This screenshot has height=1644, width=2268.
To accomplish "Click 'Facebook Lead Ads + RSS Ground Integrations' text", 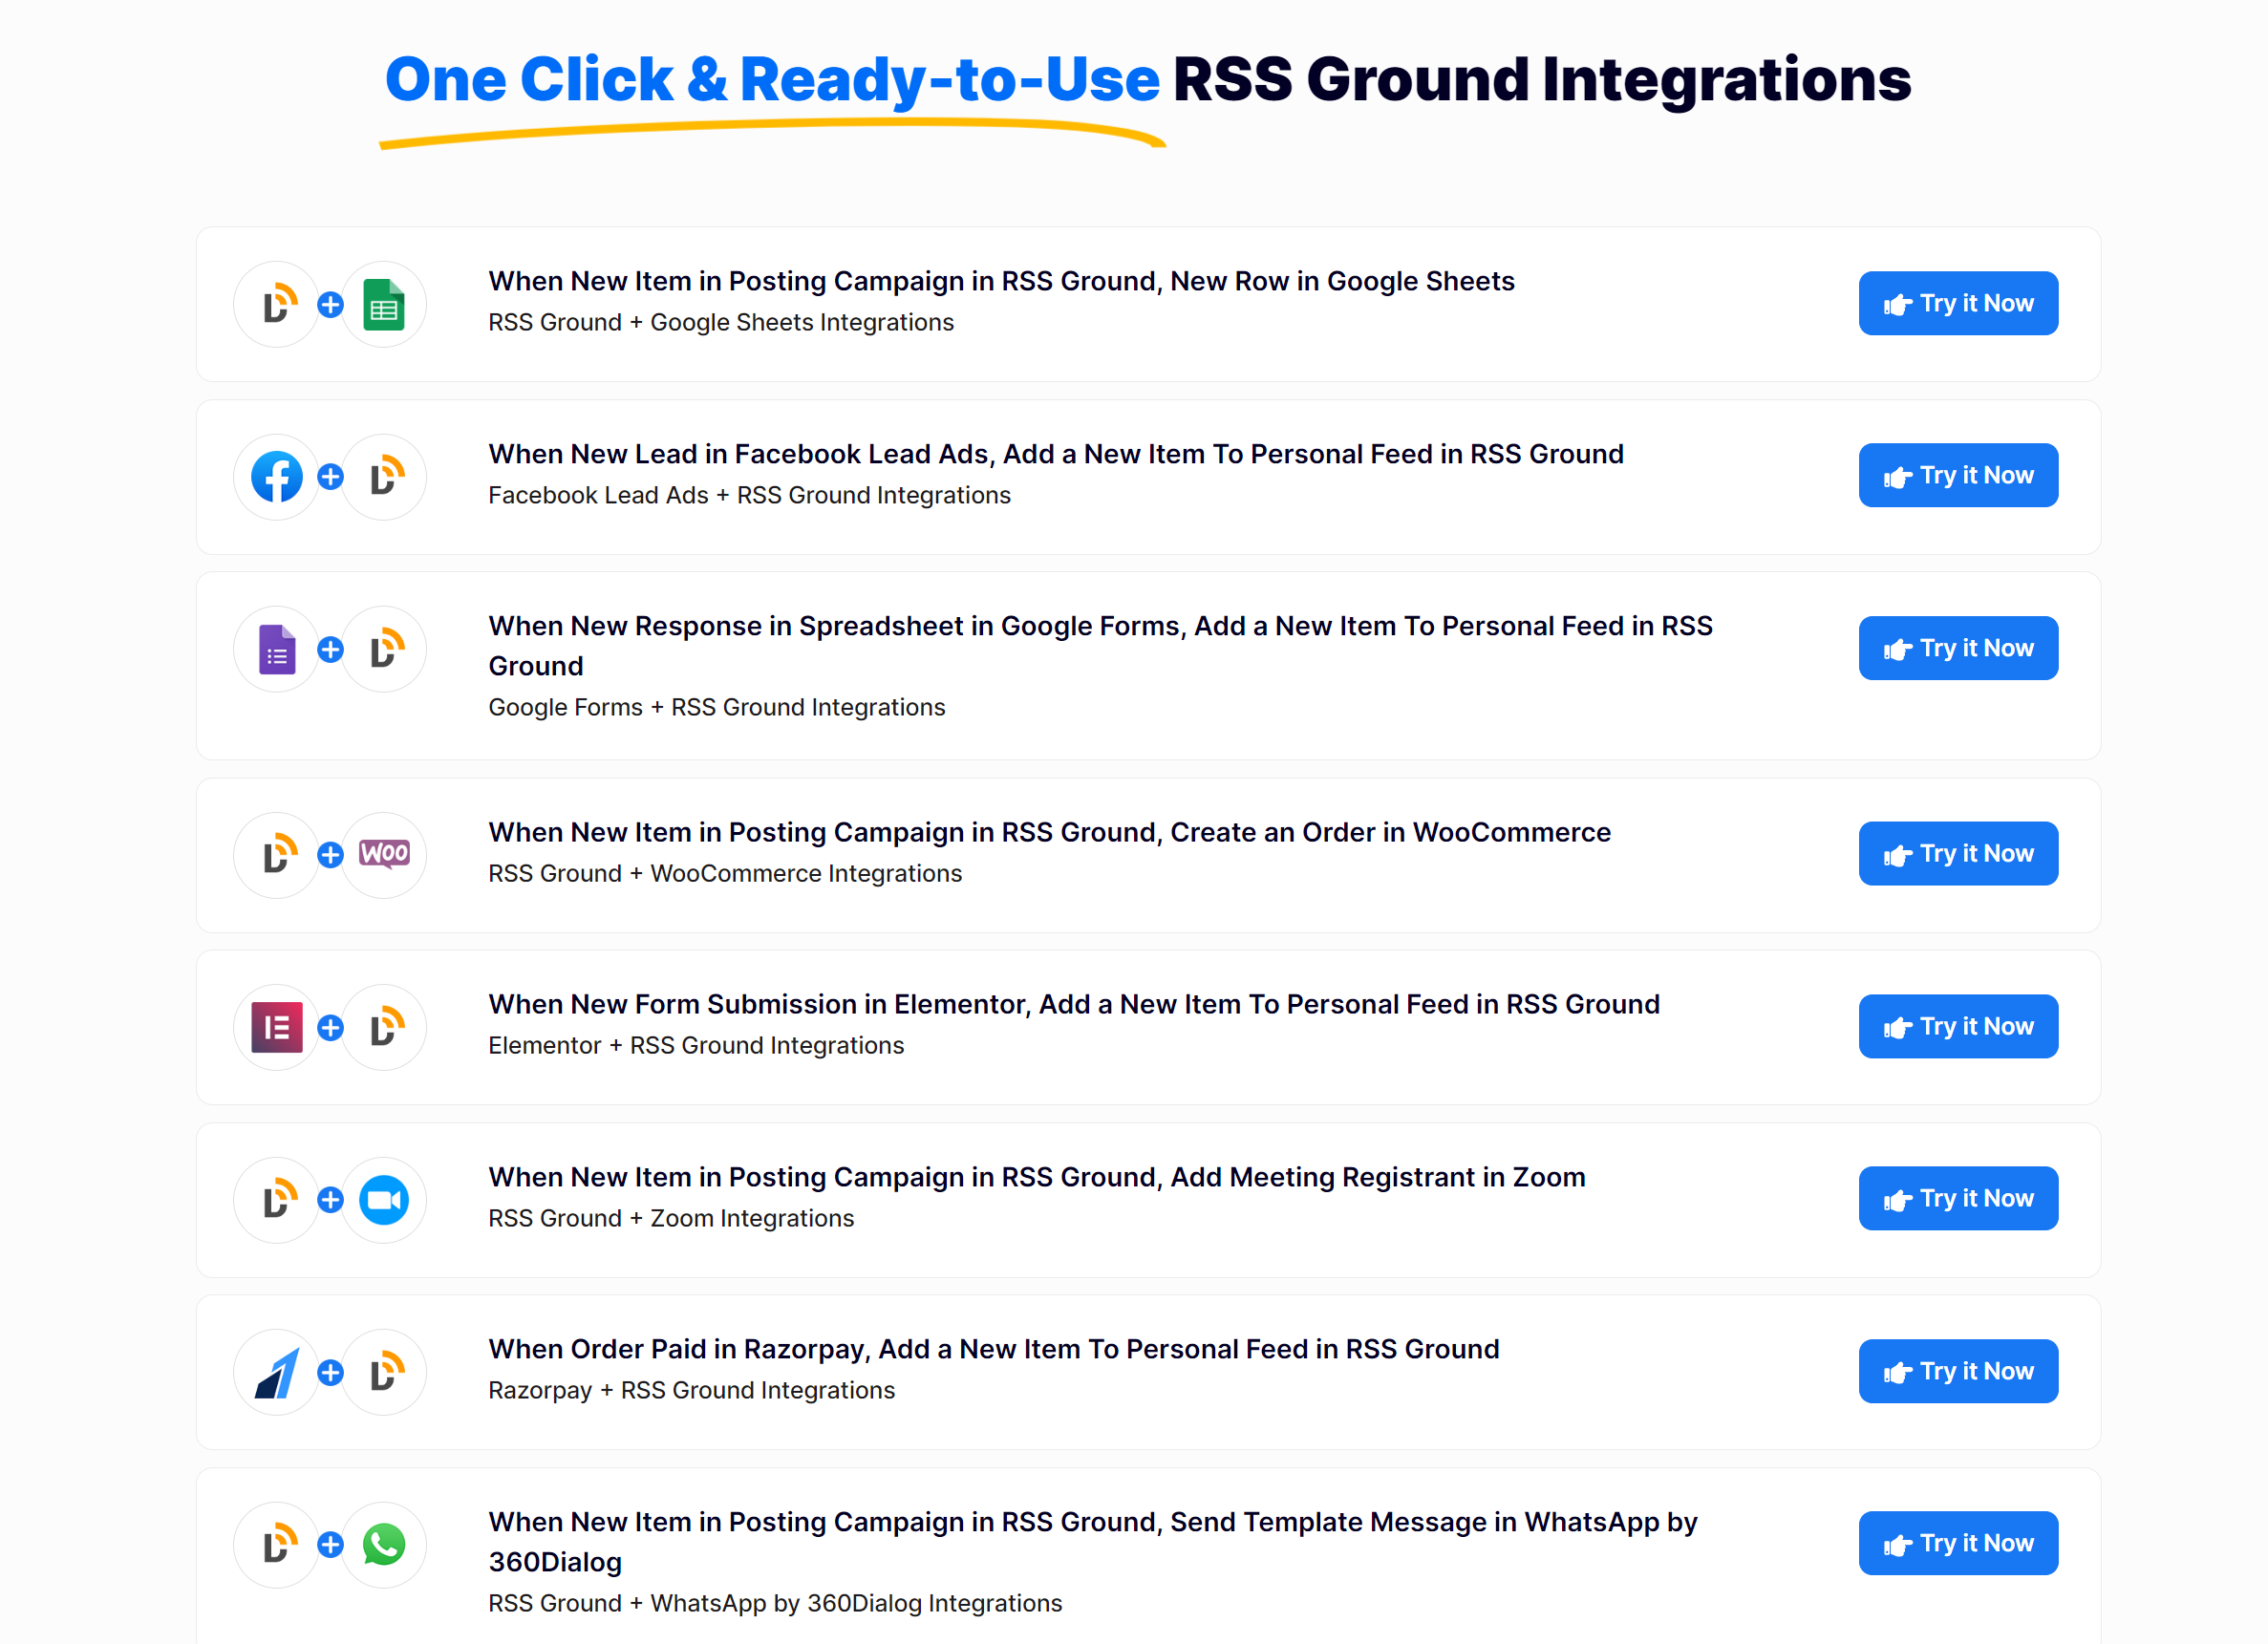I will 749,495.
